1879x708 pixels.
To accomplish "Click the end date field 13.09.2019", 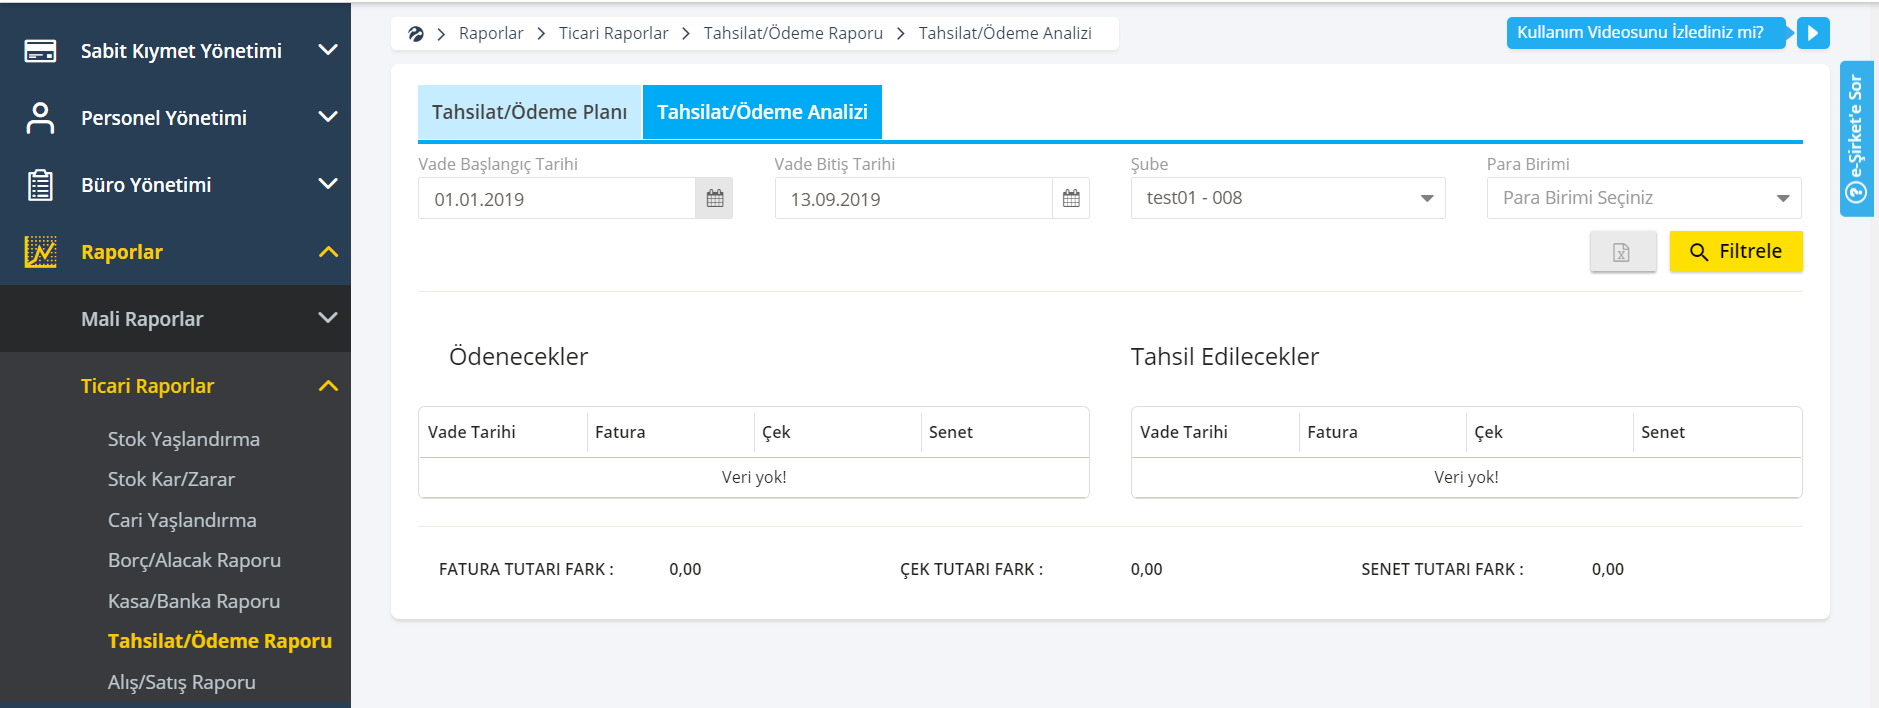I will tap(913, 198).
